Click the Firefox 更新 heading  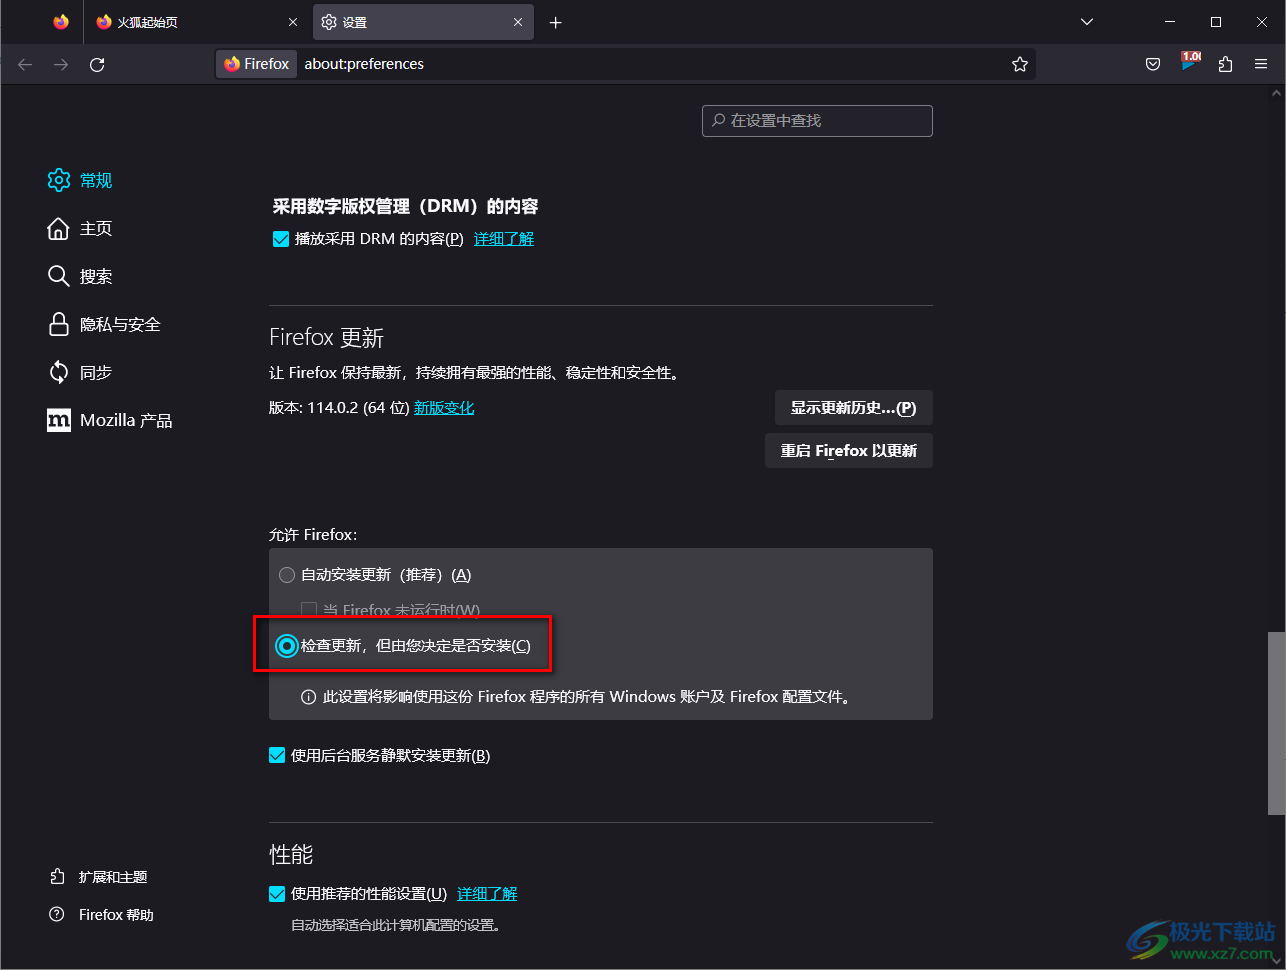pos(327,338)
